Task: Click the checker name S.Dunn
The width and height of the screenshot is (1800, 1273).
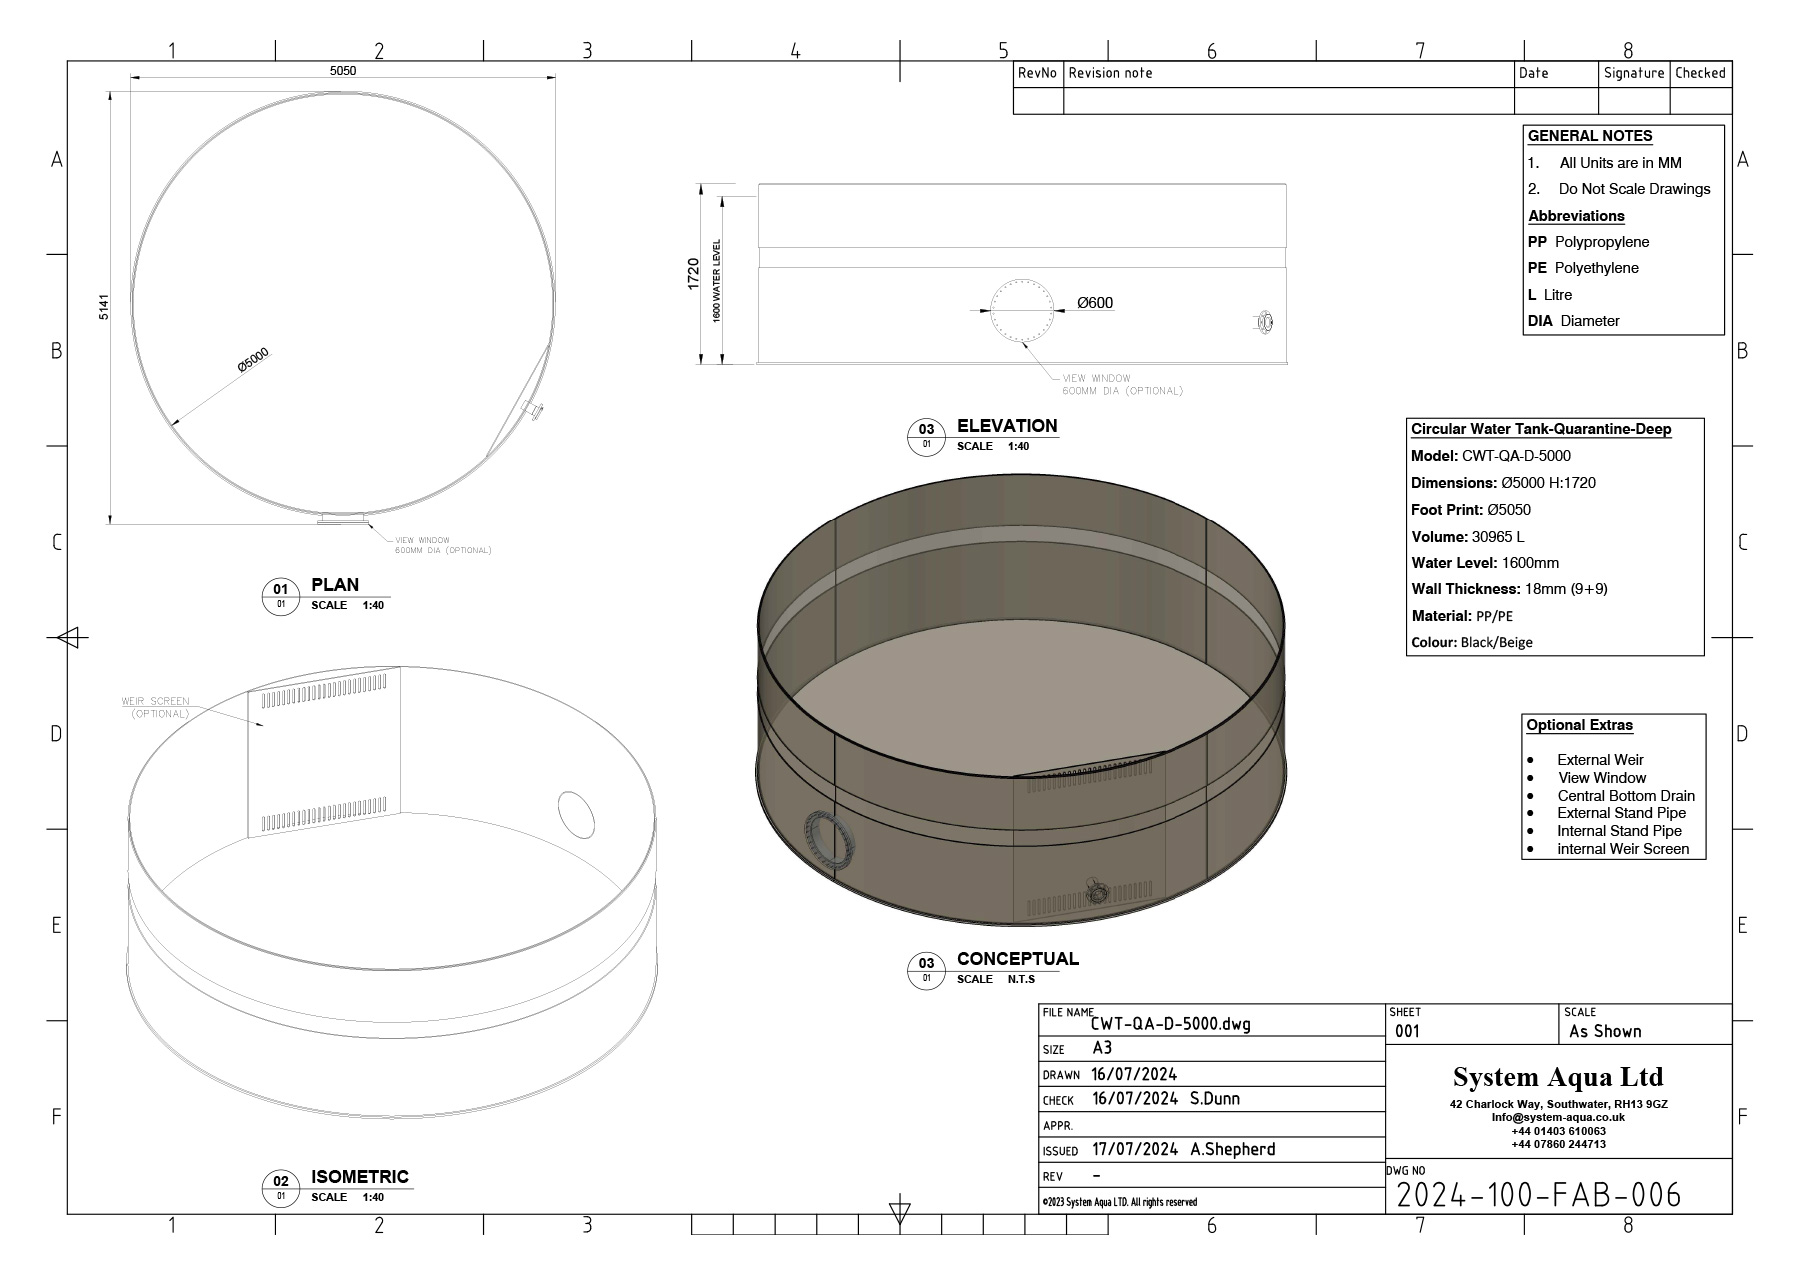Action: click(x=1214, y=1098)
